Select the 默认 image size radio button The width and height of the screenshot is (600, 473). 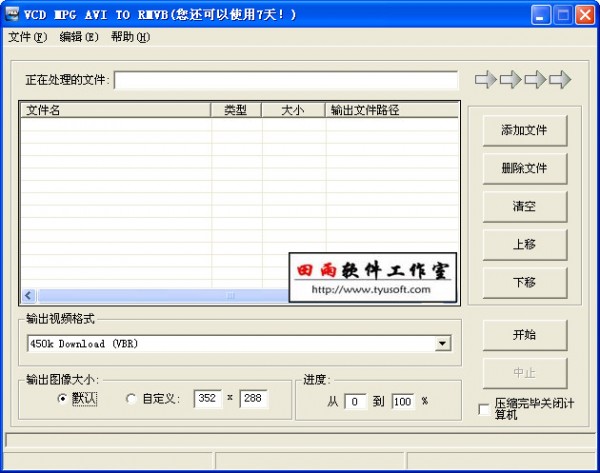point(62,399)
